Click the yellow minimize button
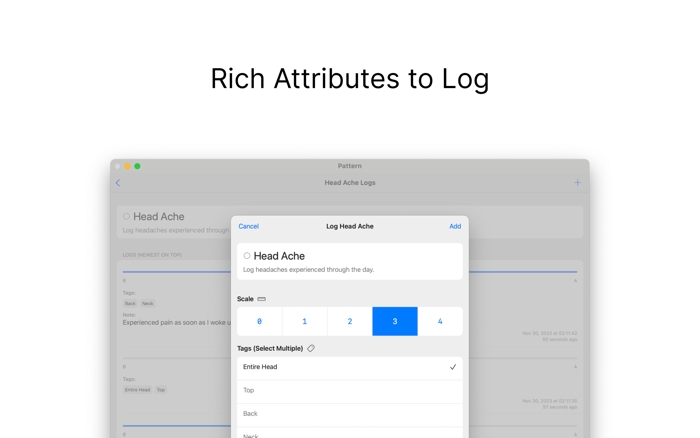Viewport: 700px width, 438px height. click(x=127, y=166)
